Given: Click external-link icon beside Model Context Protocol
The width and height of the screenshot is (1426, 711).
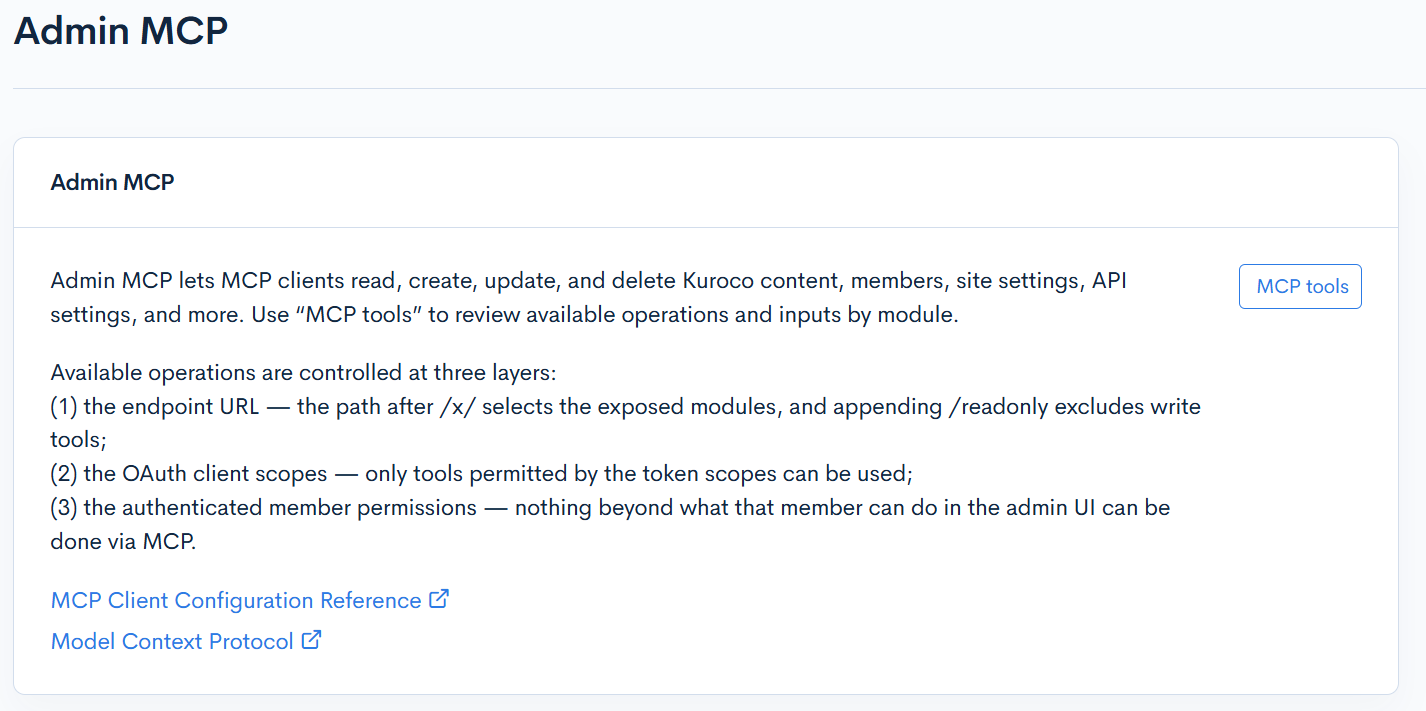Looking at the screenshot, I should tap(312, 640).
